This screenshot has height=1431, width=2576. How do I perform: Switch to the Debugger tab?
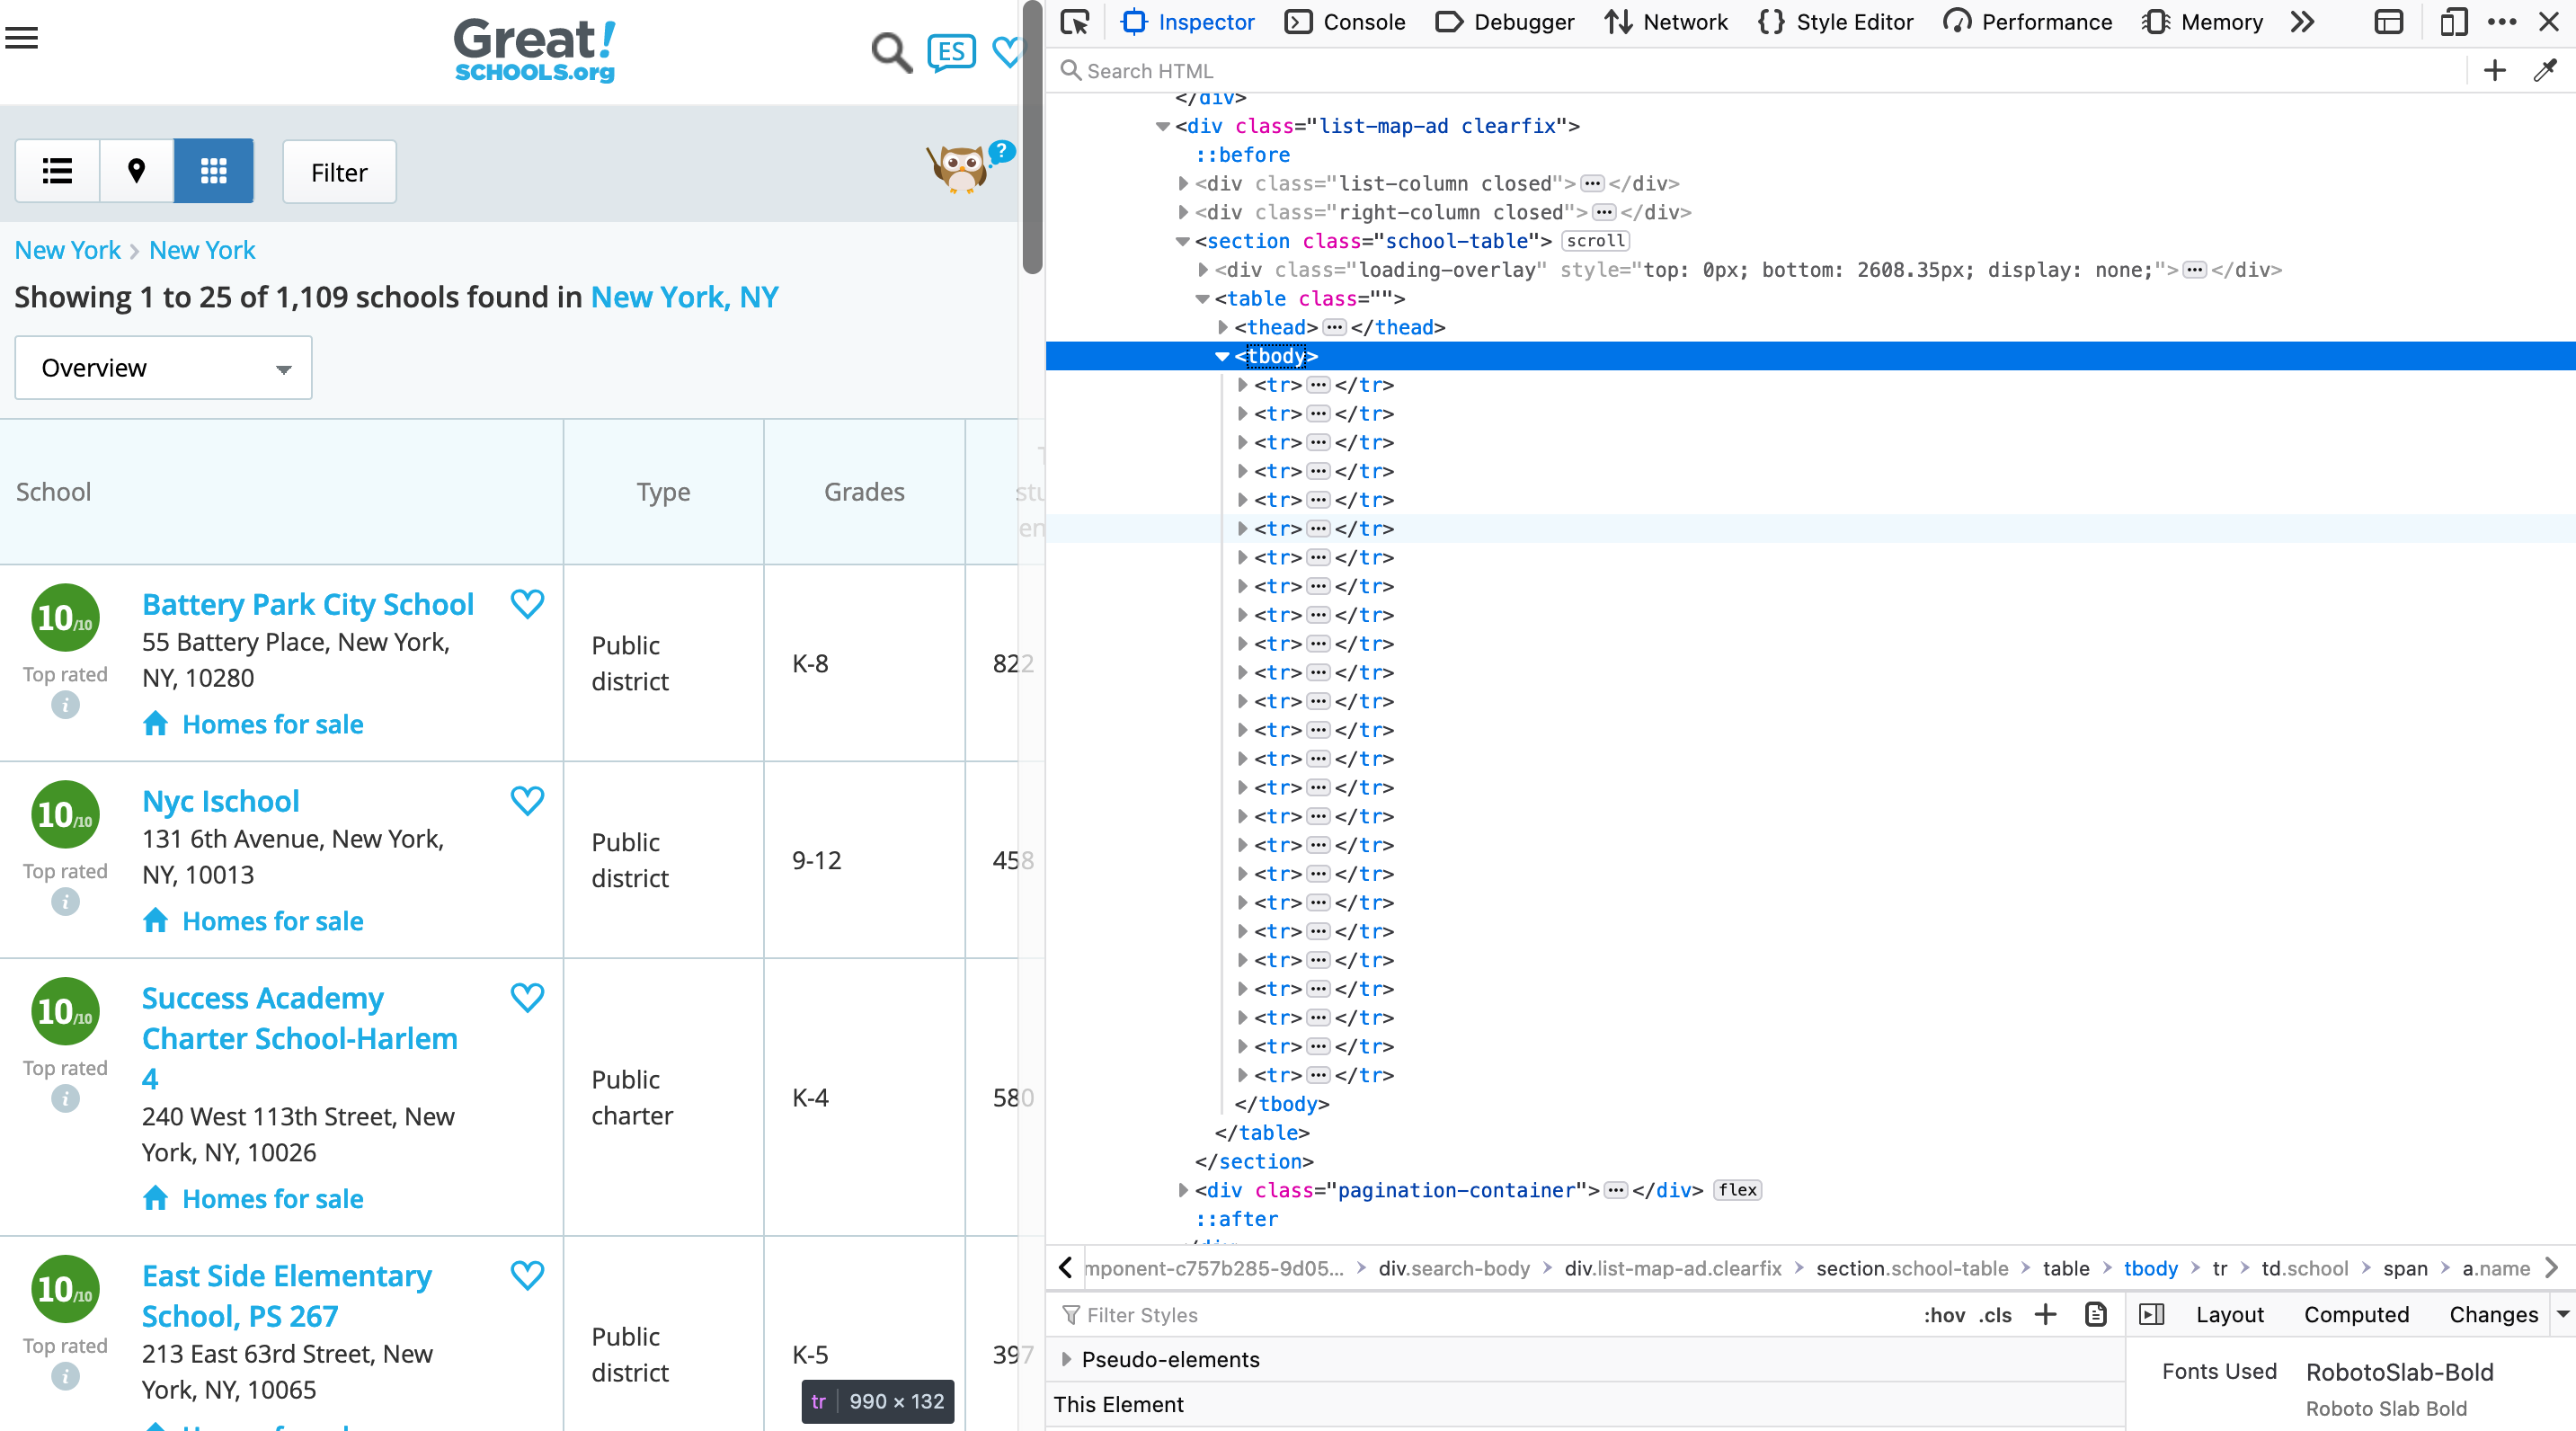[1503, 22]
